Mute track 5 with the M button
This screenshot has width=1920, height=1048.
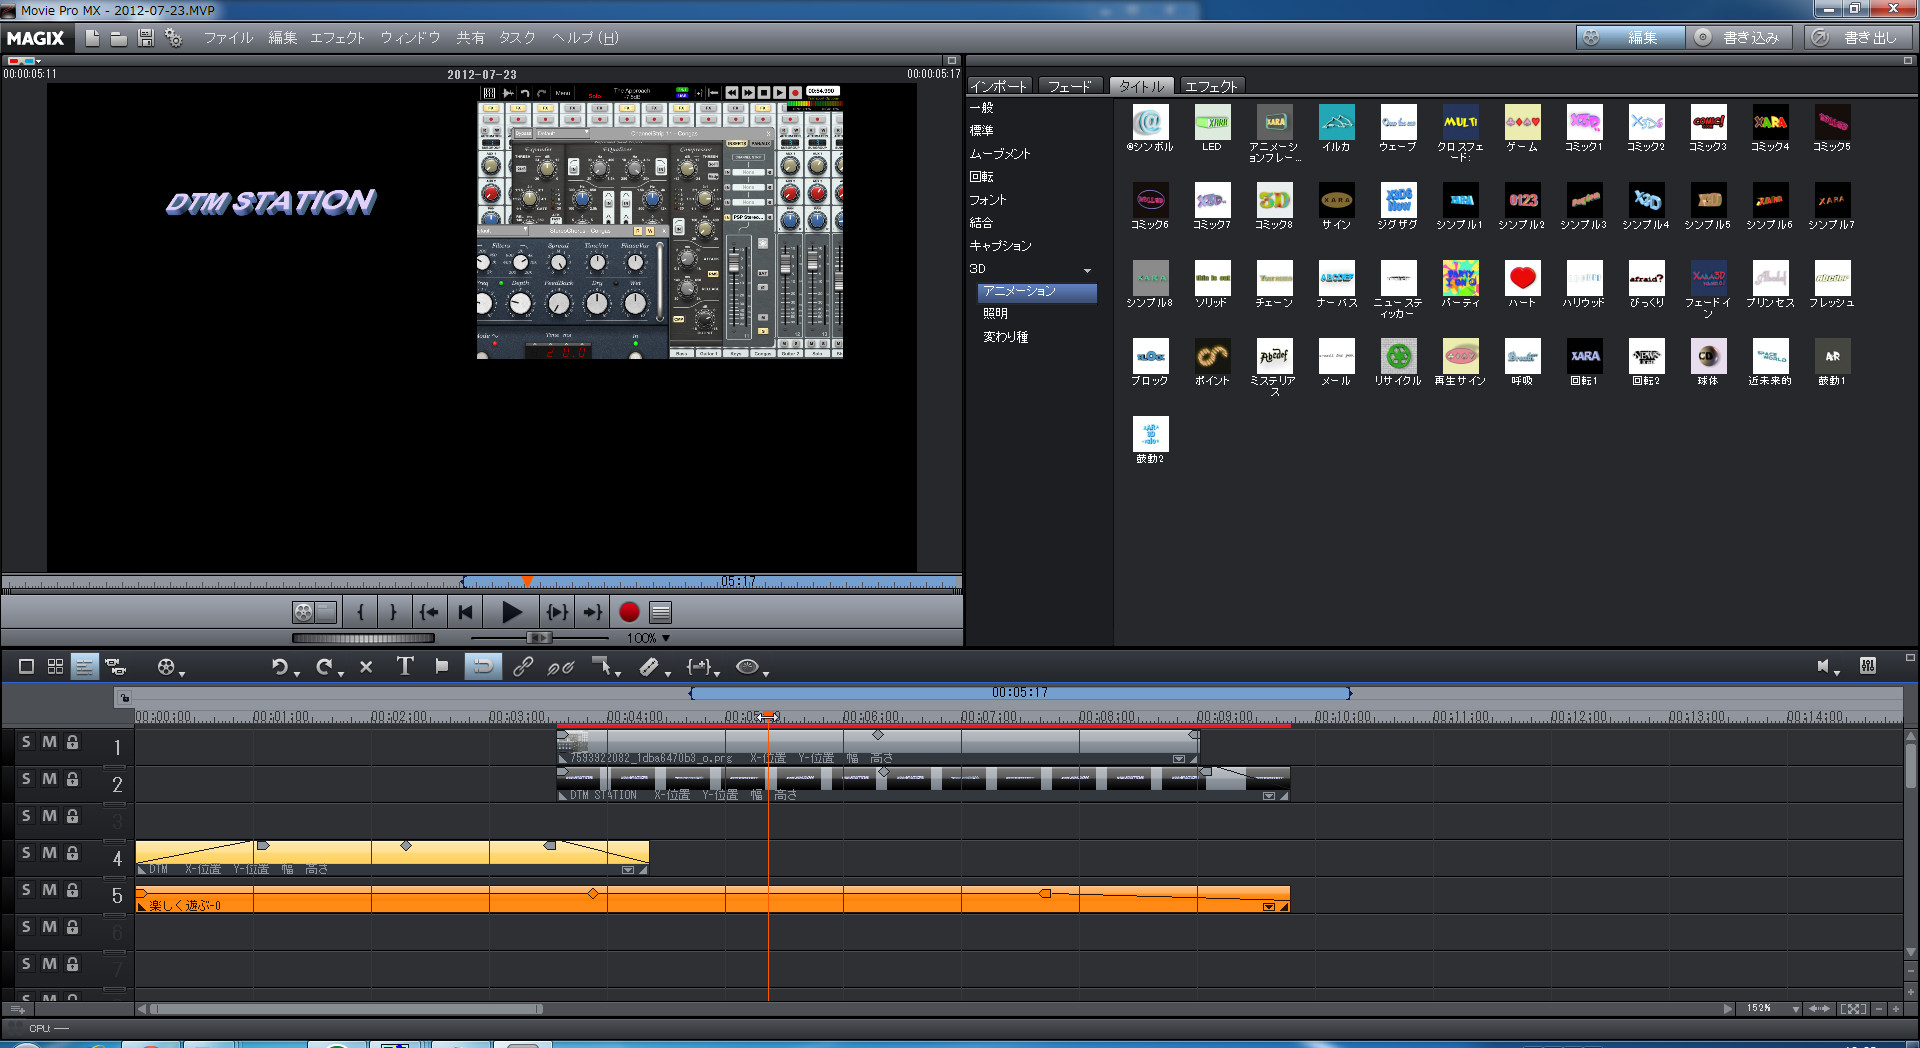pos(49,890)
